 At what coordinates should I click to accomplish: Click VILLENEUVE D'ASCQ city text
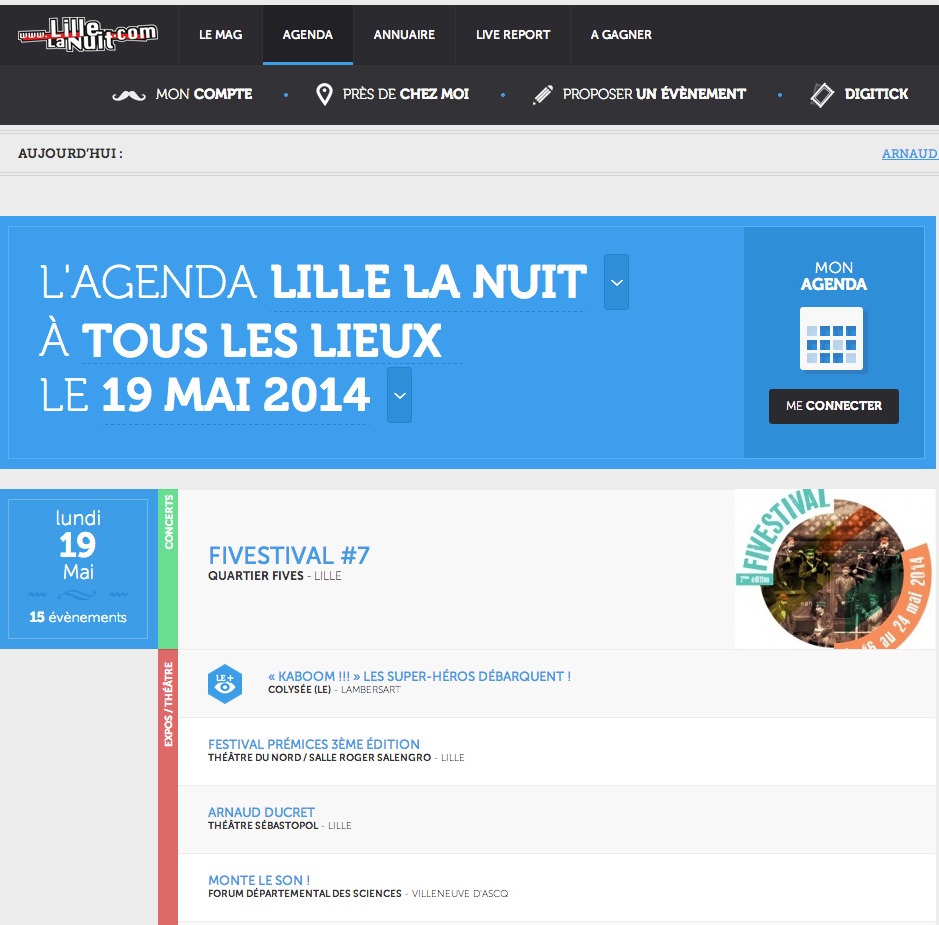click(x=460, y=894)
